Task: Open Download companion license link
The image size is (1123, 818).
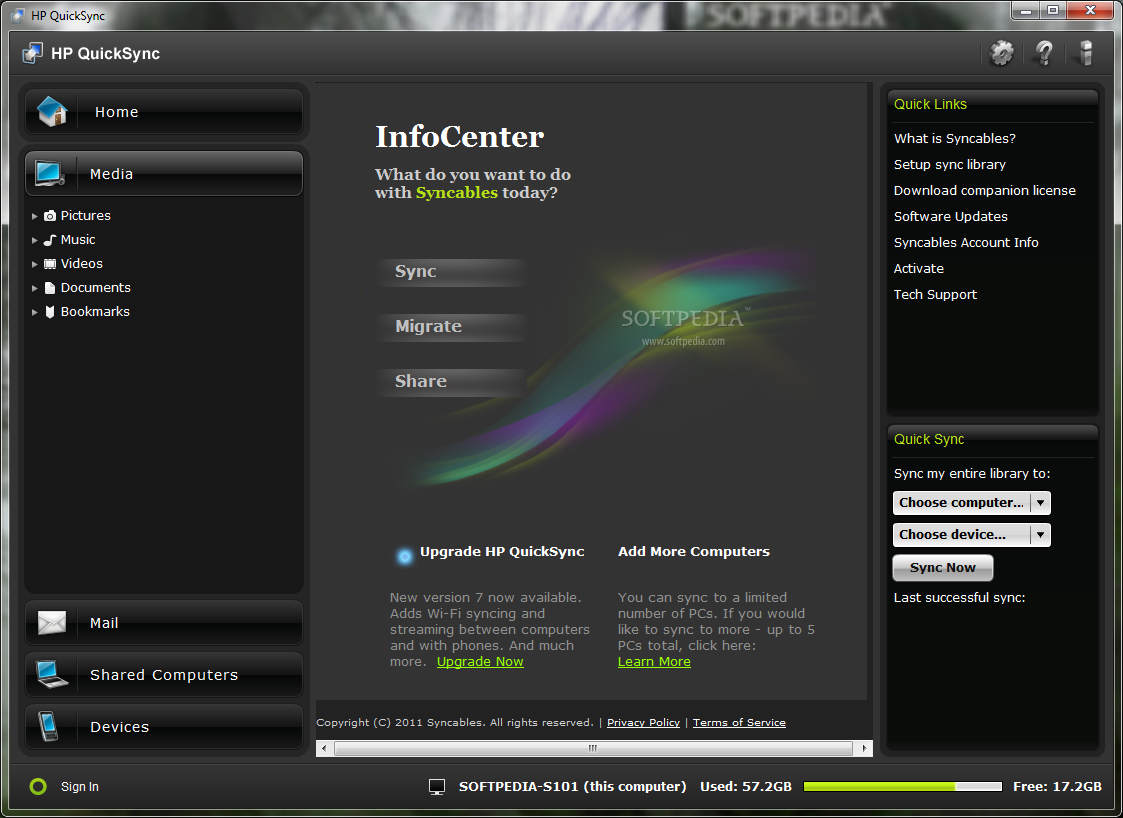Action: pos(984,191)
